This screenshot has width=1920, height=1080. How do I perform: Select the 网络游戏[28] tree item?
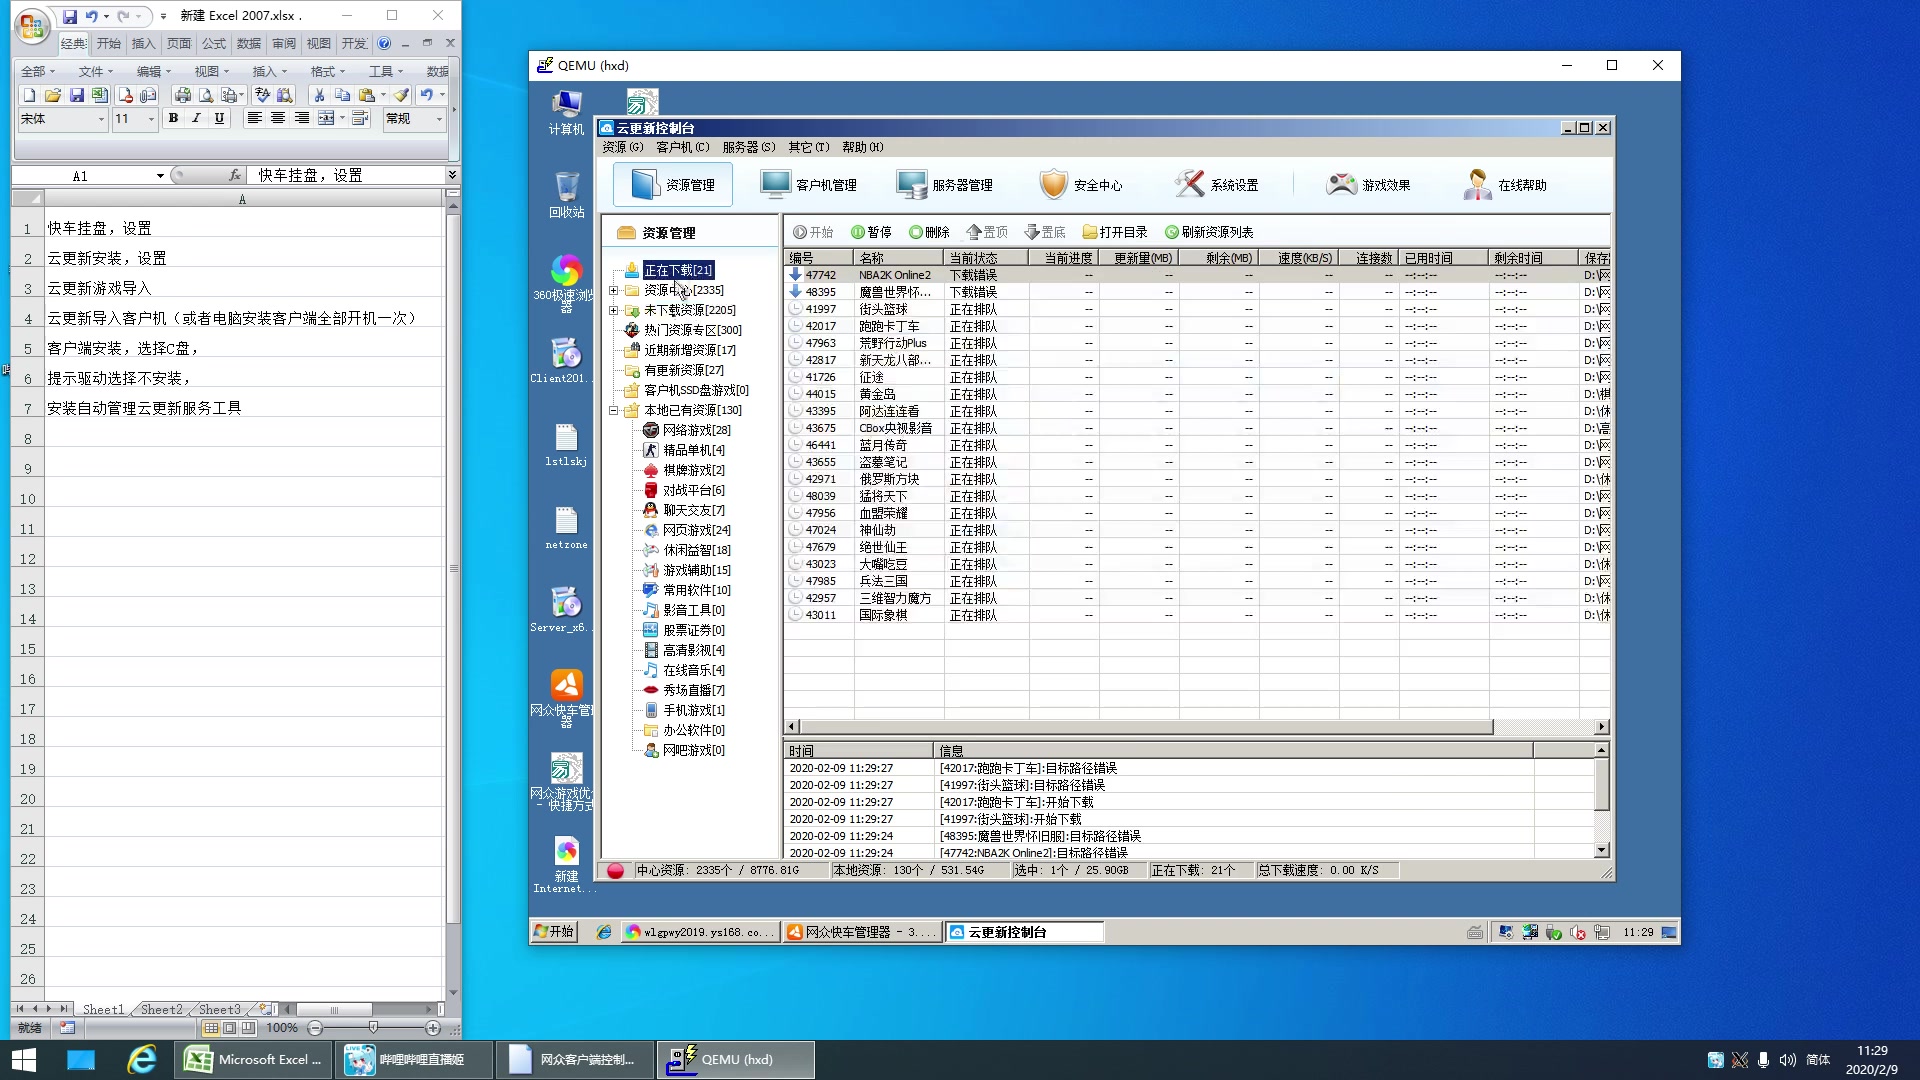point(696,430)
